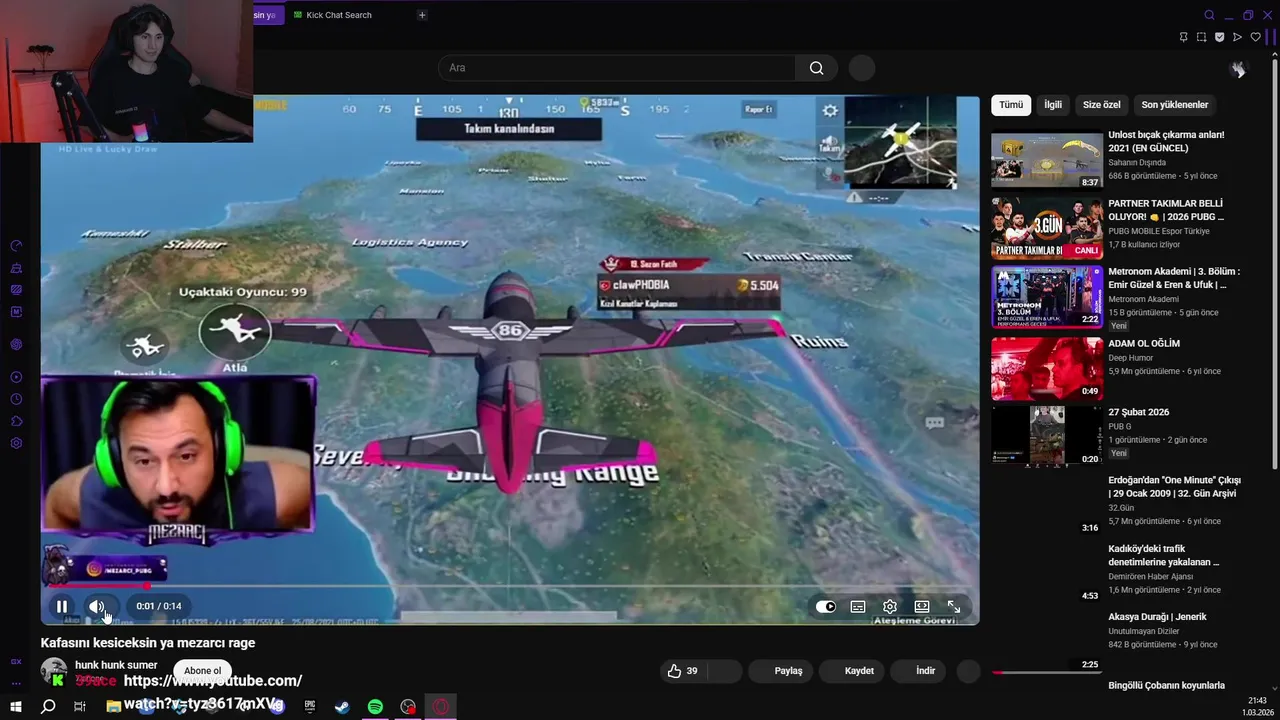Open the ad blocker shield icon

(1220, 37)
